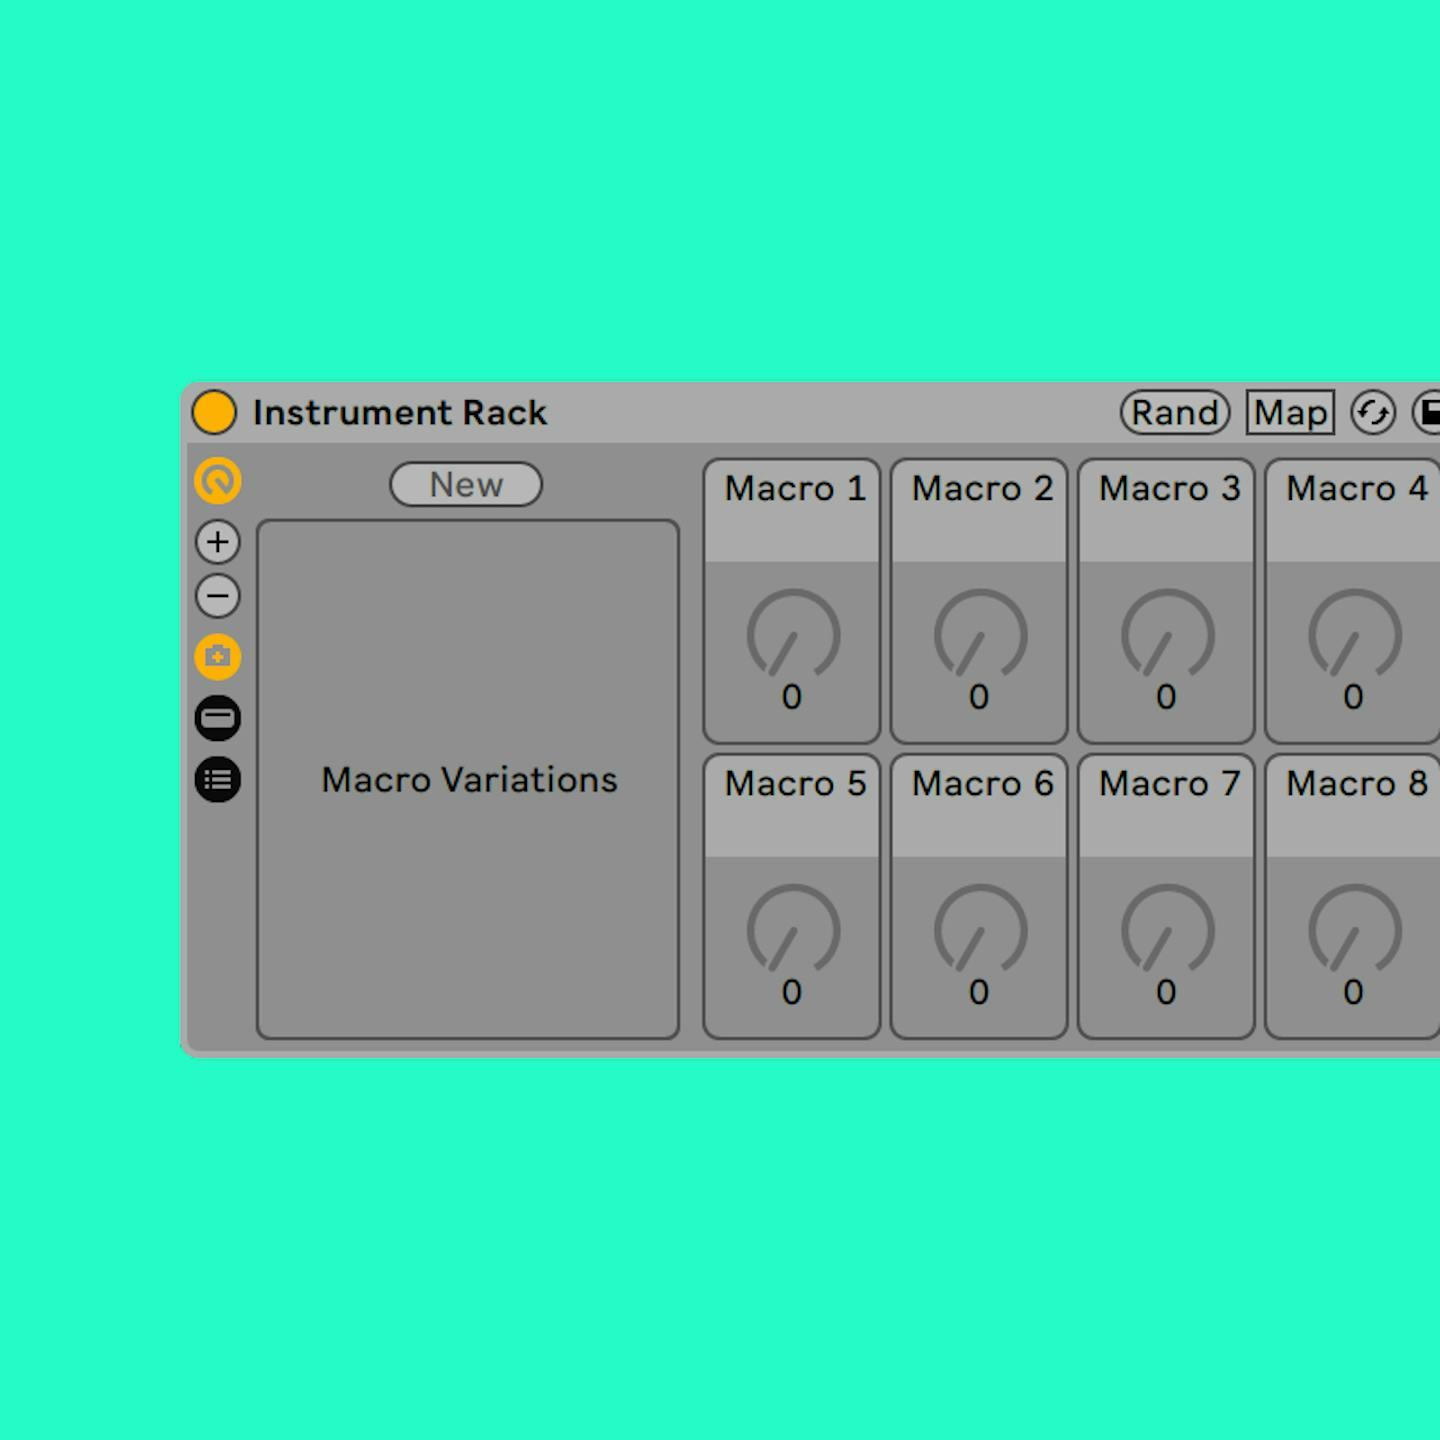This screenshot has height=1440, width=1440.
Task: Select the Macro 1 name label
Action: coord(795,488)
